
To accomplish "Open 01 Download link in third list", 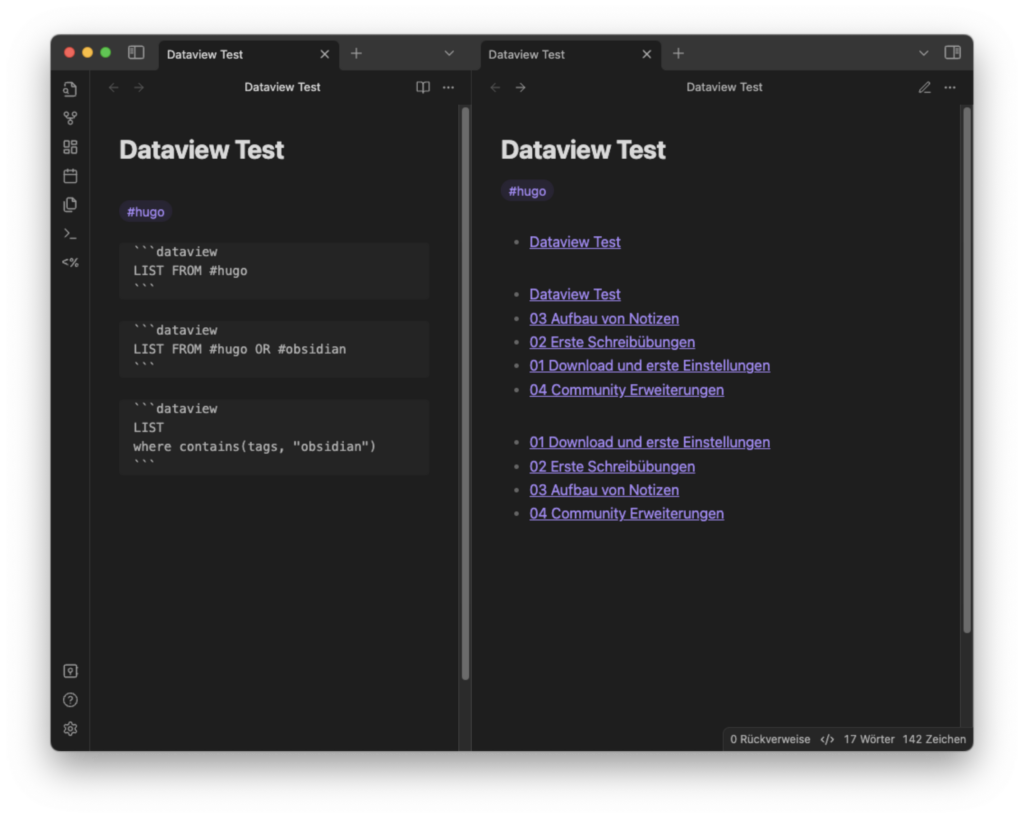I will coord(650,442).
